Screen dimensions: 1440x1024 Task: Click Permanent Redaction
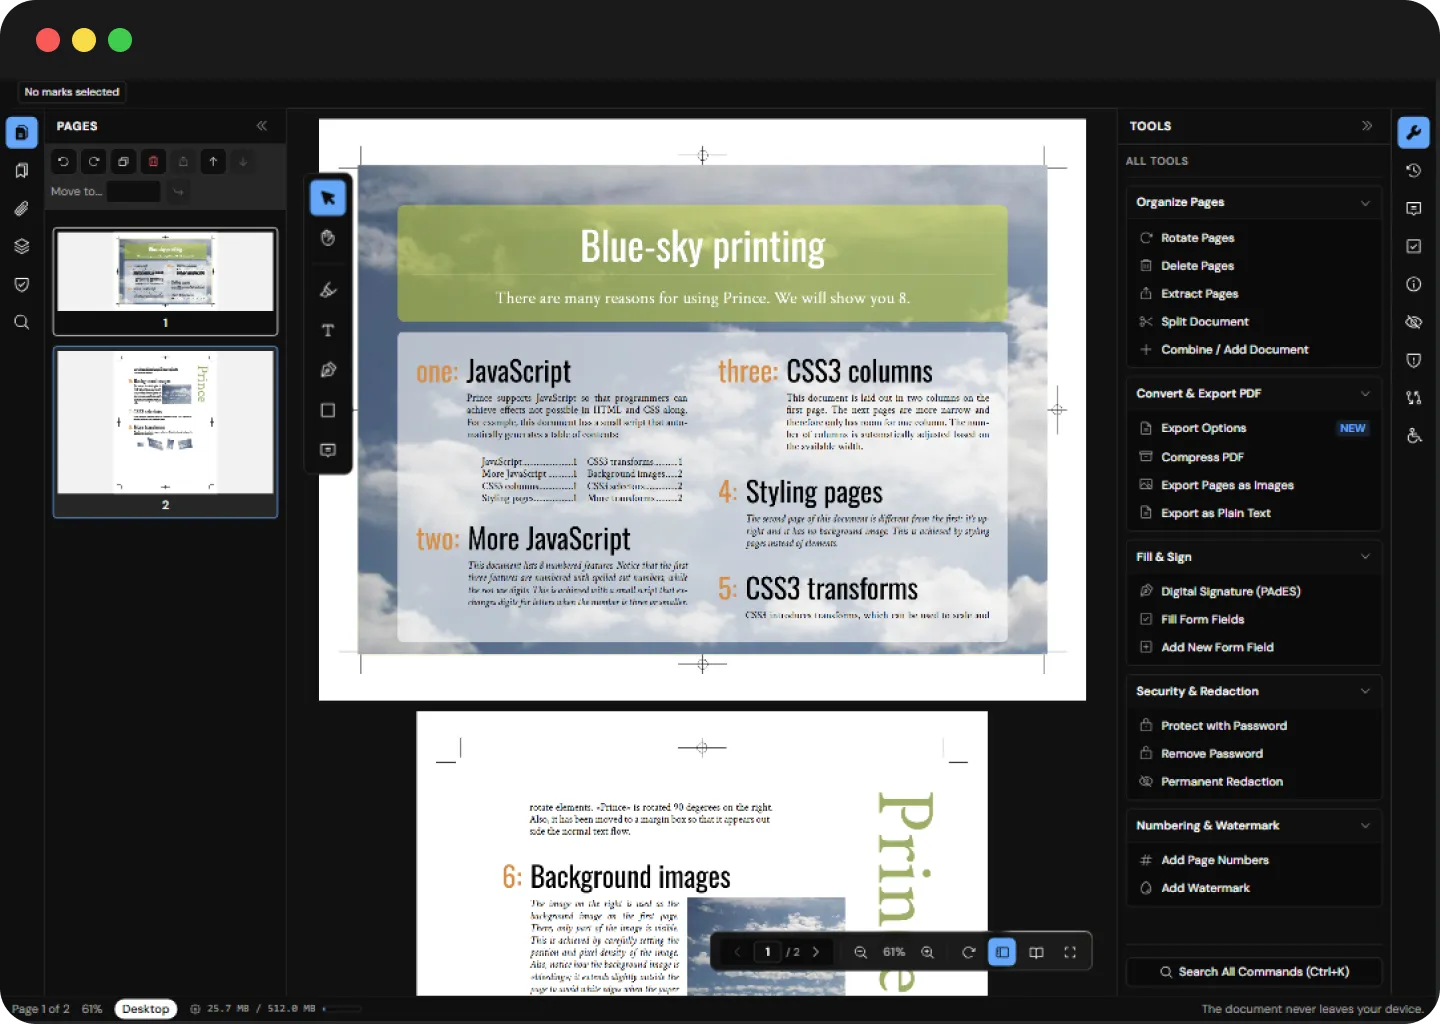click(1254, 782)
